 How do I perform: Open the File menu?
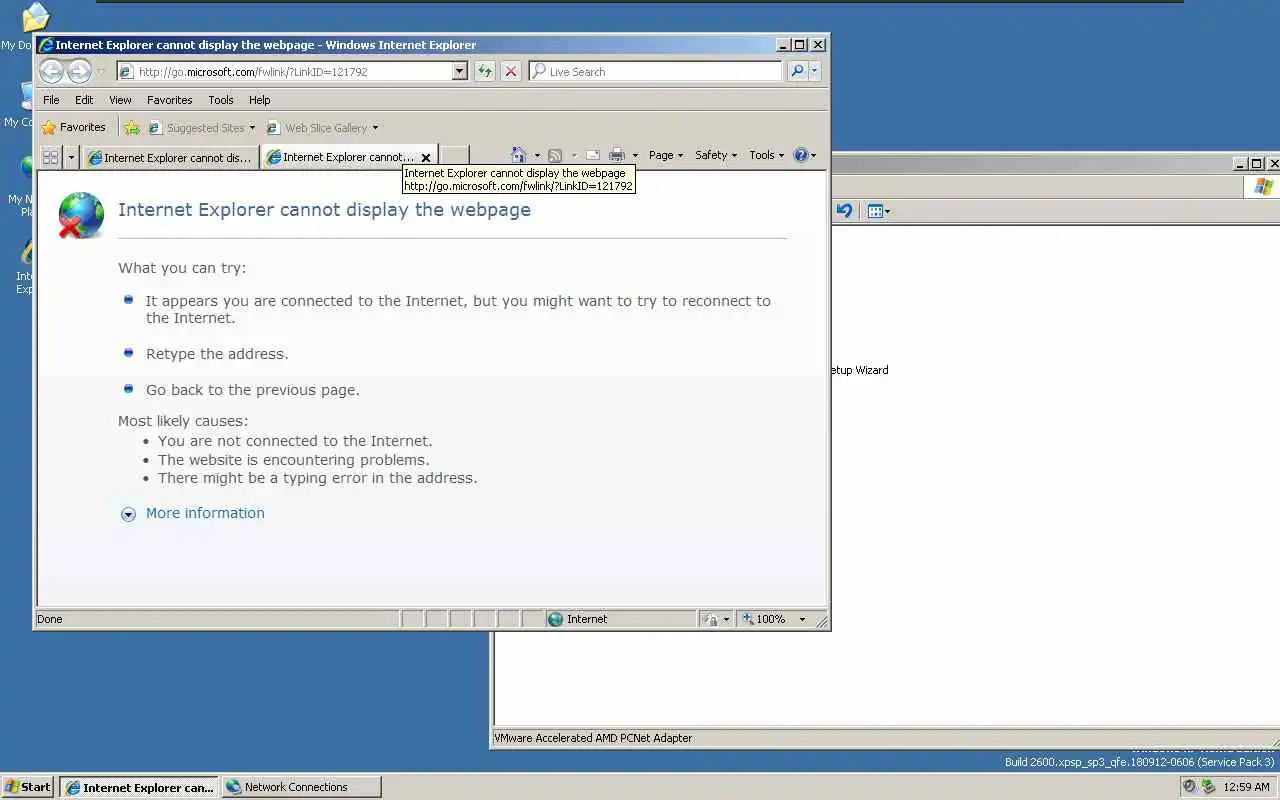pyautogui.click(x=51, y=100)
